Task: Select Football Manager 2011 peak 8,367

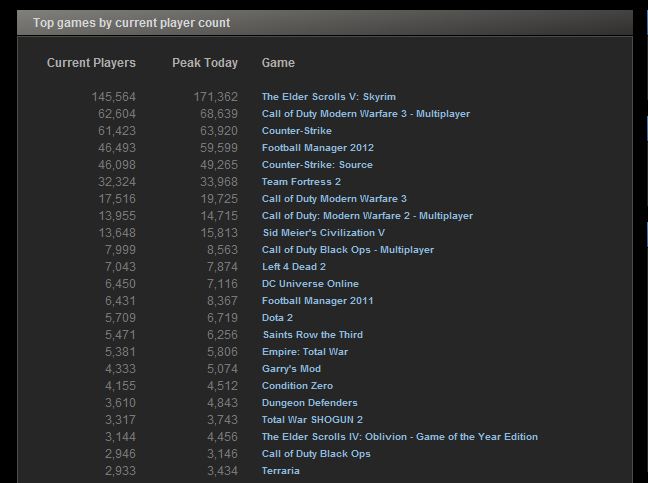Action: tap(222, 300)
